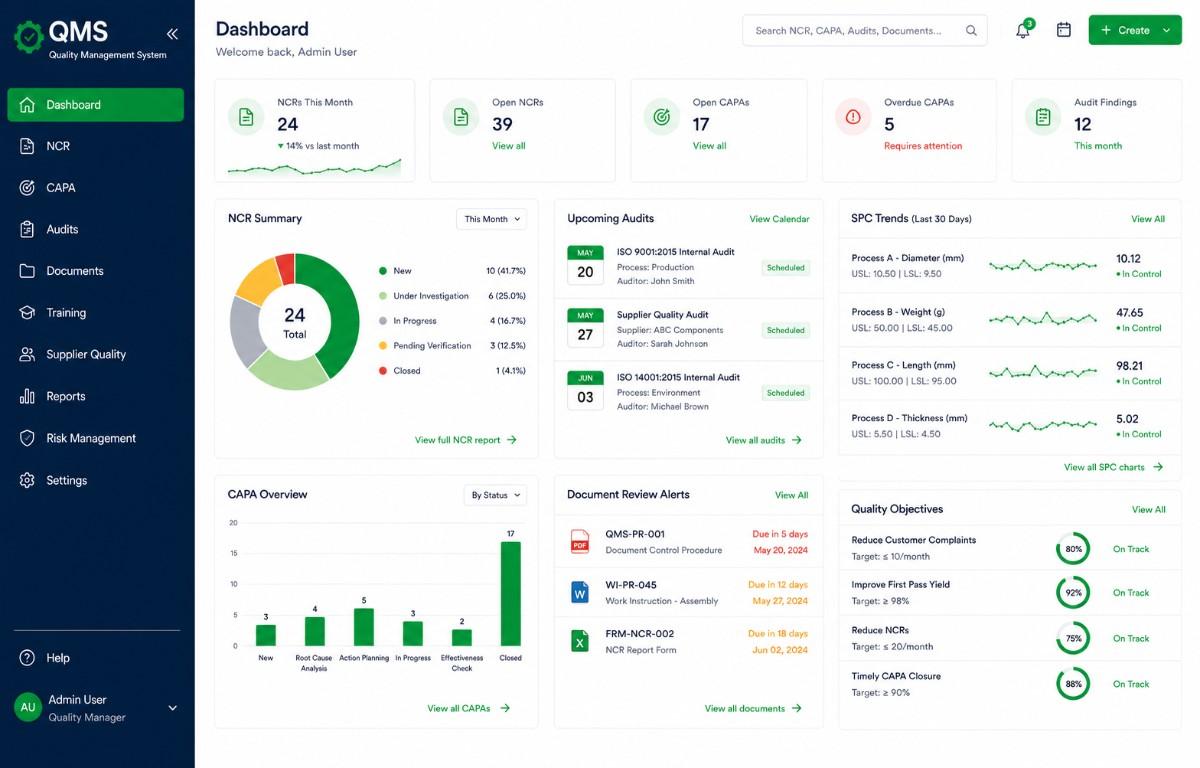This screenshot has height=768, width=1200.
Task: Click Process C - Length value 98.21
Action: [1129, 366]
